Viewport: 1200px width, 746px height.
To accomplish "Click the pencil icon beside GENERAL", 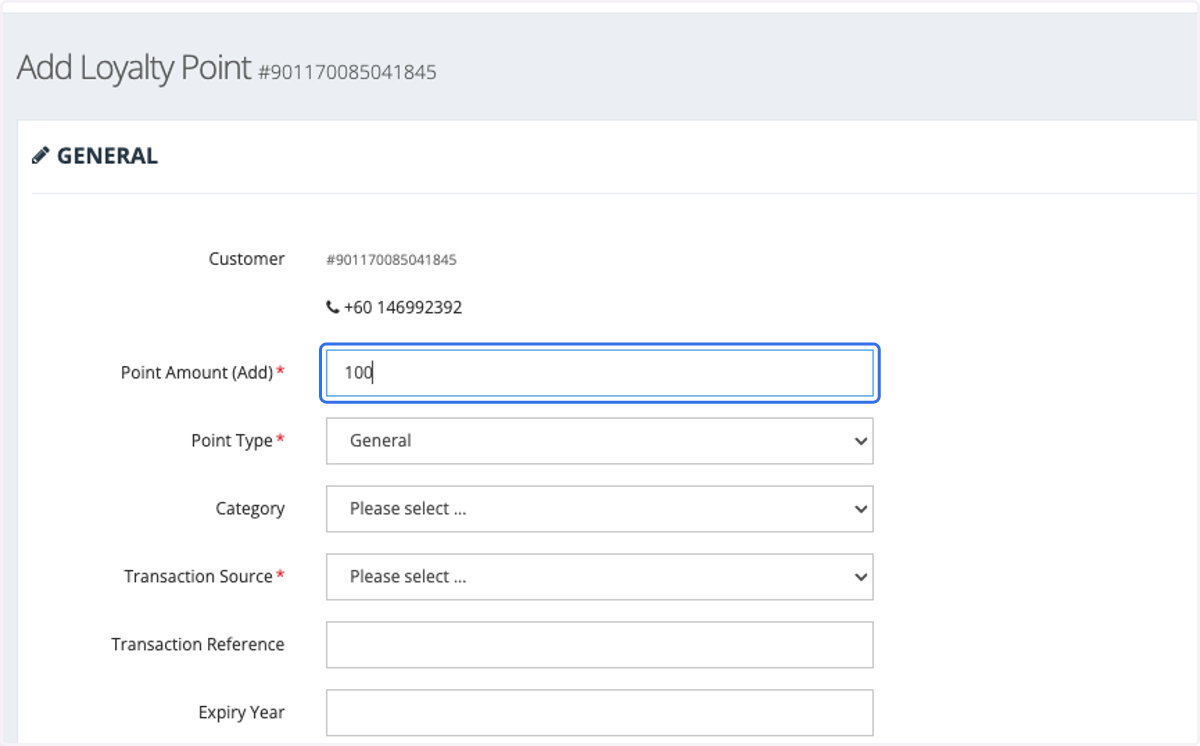I will click(x=40, y=156).
